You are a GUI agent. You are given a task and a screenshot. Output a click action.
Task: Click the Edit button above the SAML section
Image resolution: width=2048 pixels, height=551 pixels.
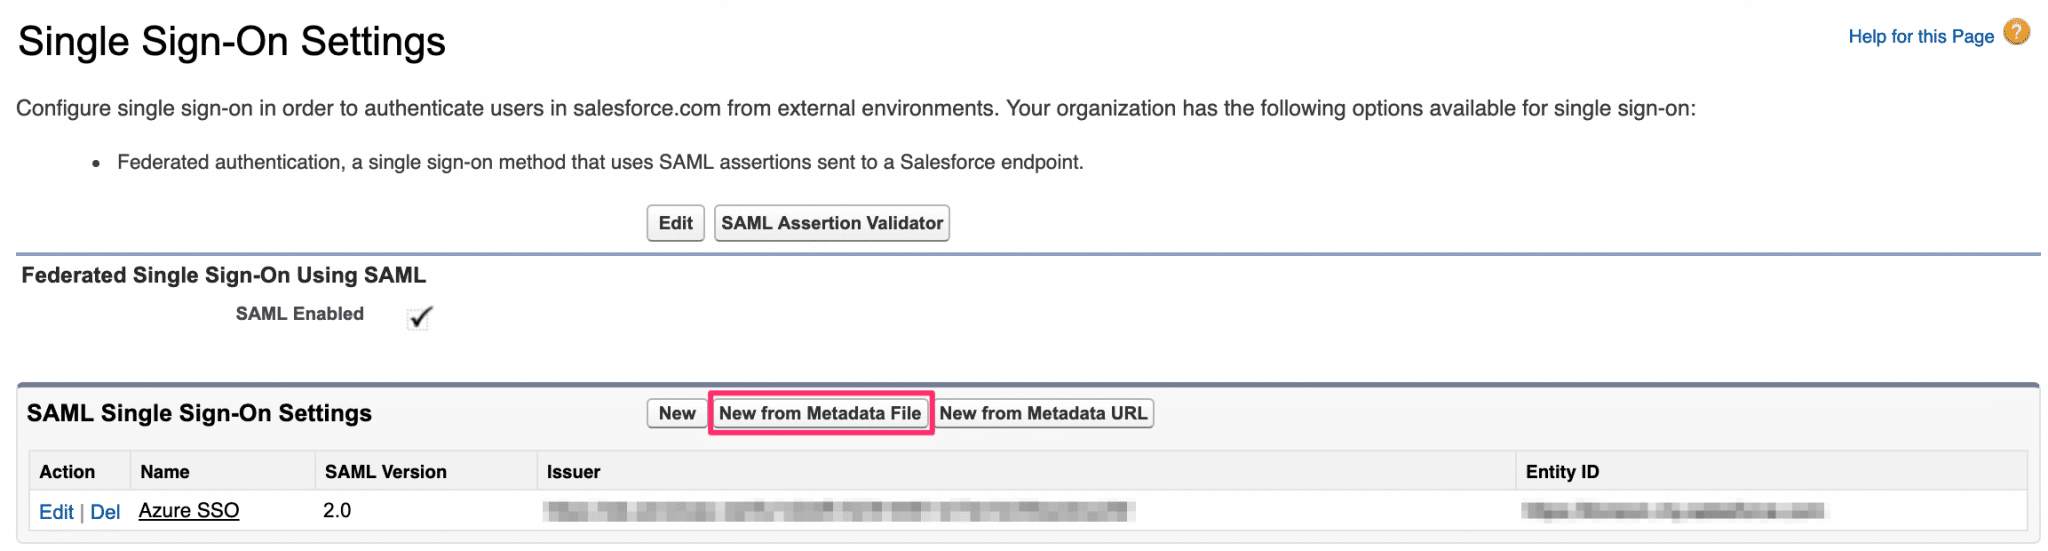coord(675,223)
